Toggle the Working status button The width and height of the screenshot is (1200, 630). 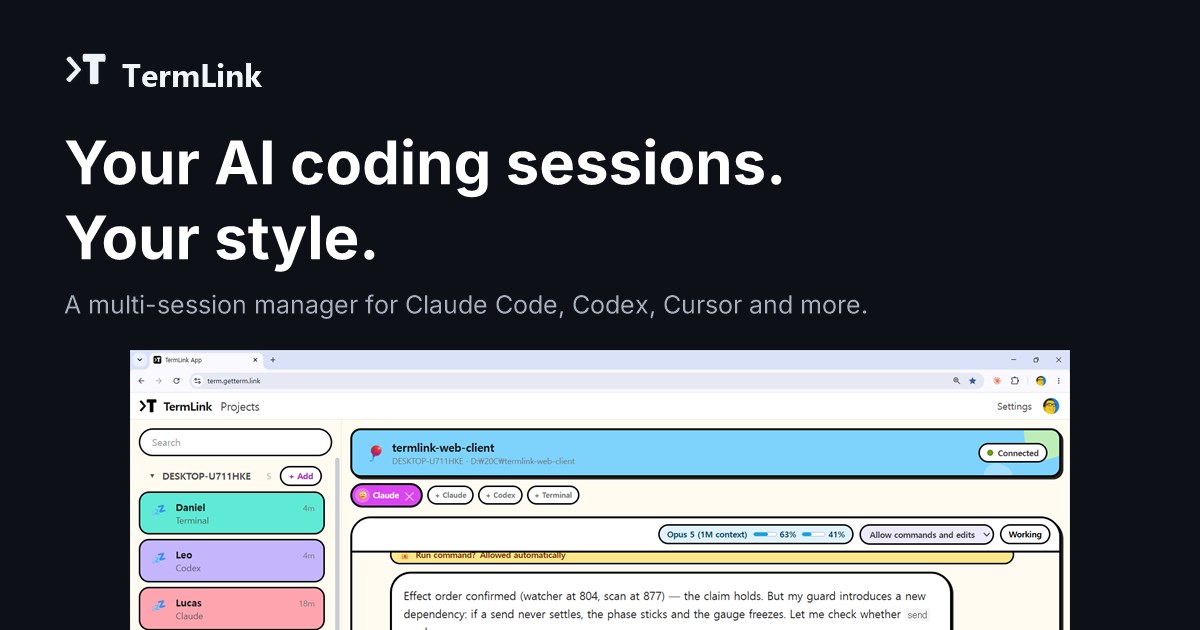pyautogui.click(x=1025, y=535)
